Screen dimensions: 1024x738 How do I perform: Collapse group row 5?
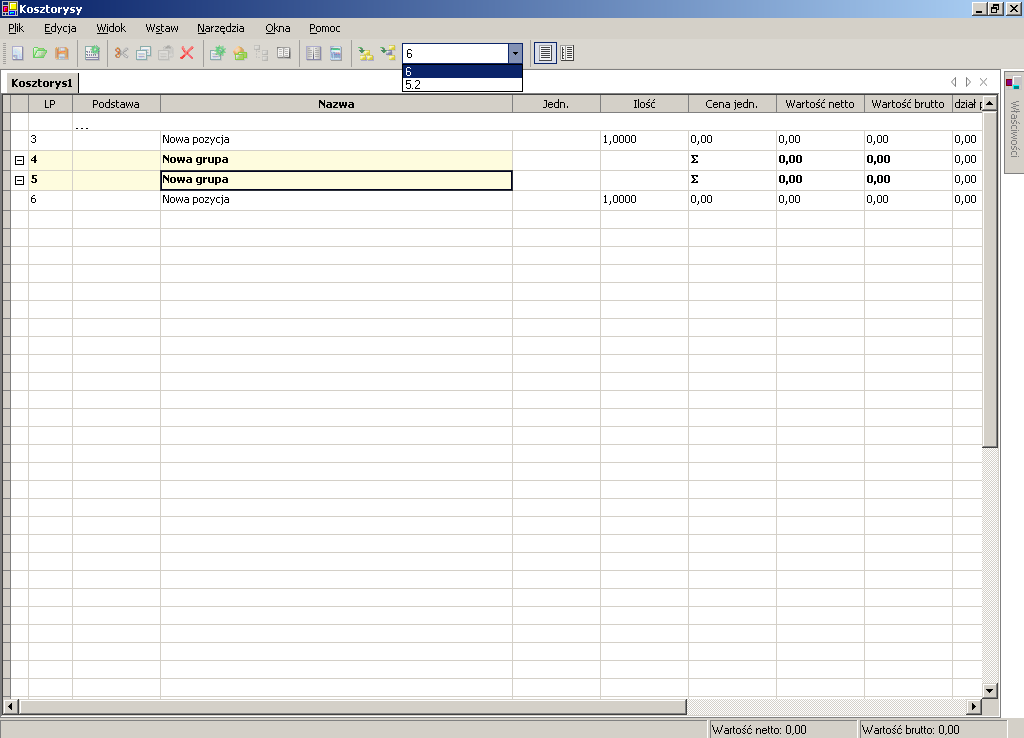(x=20, y=180)
